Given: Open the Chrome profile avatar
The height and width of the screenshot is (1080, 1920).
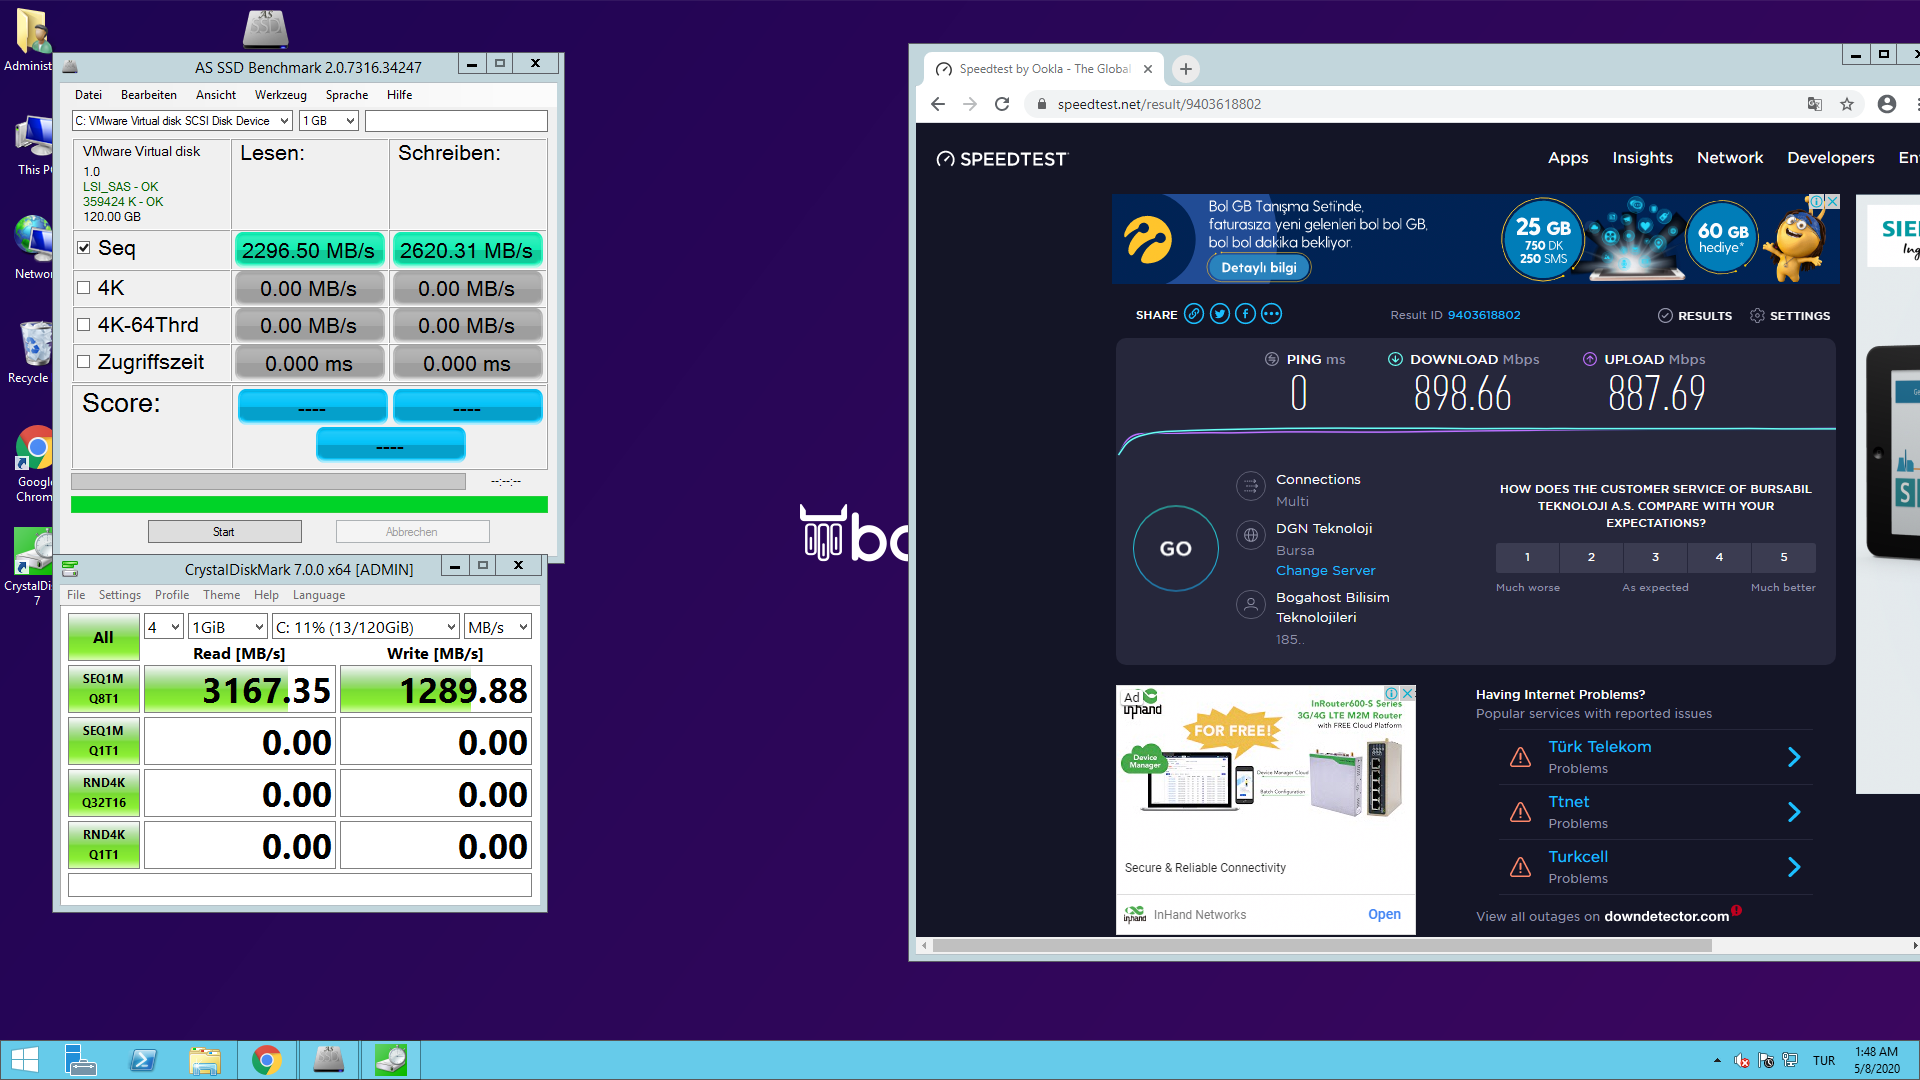Looking at the screenshot, I should pyautogui.click(x=1887, y=104).
